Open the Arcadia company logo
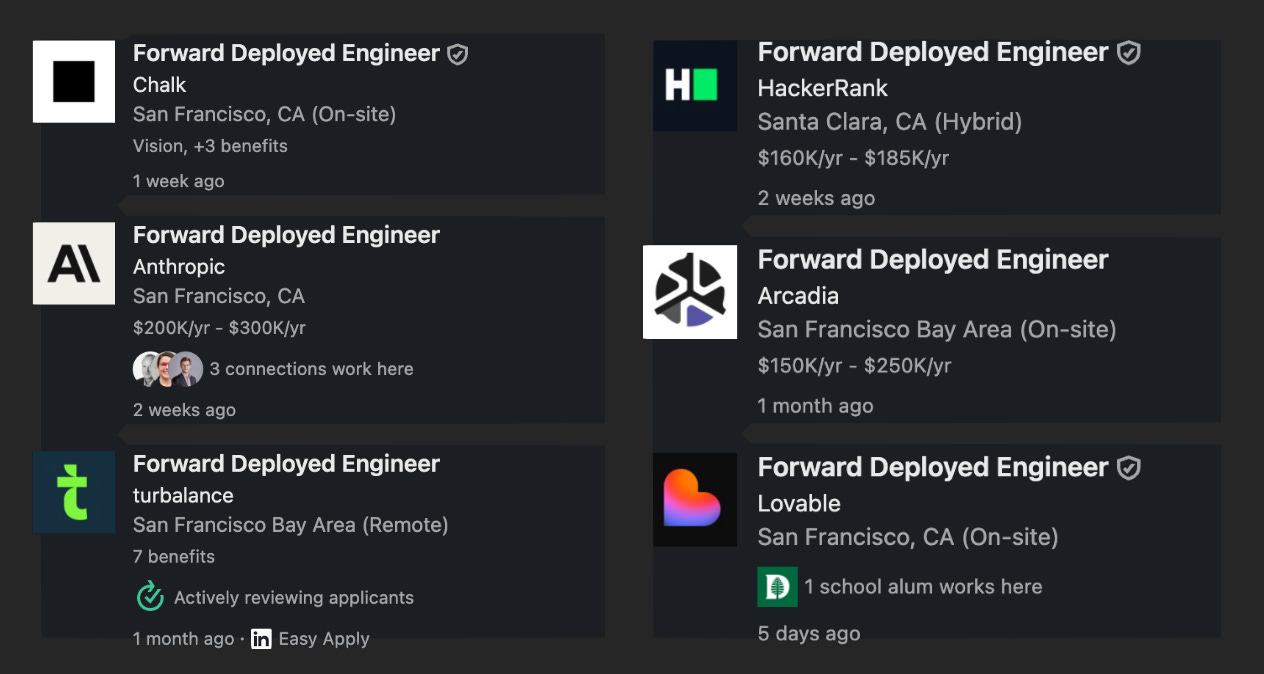 click(690, 292)
